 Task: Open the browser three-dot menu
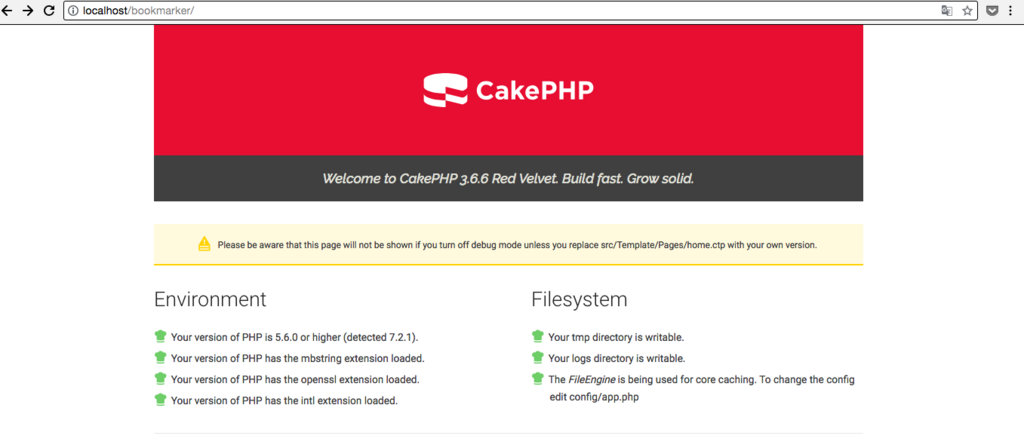(1011, 10)
